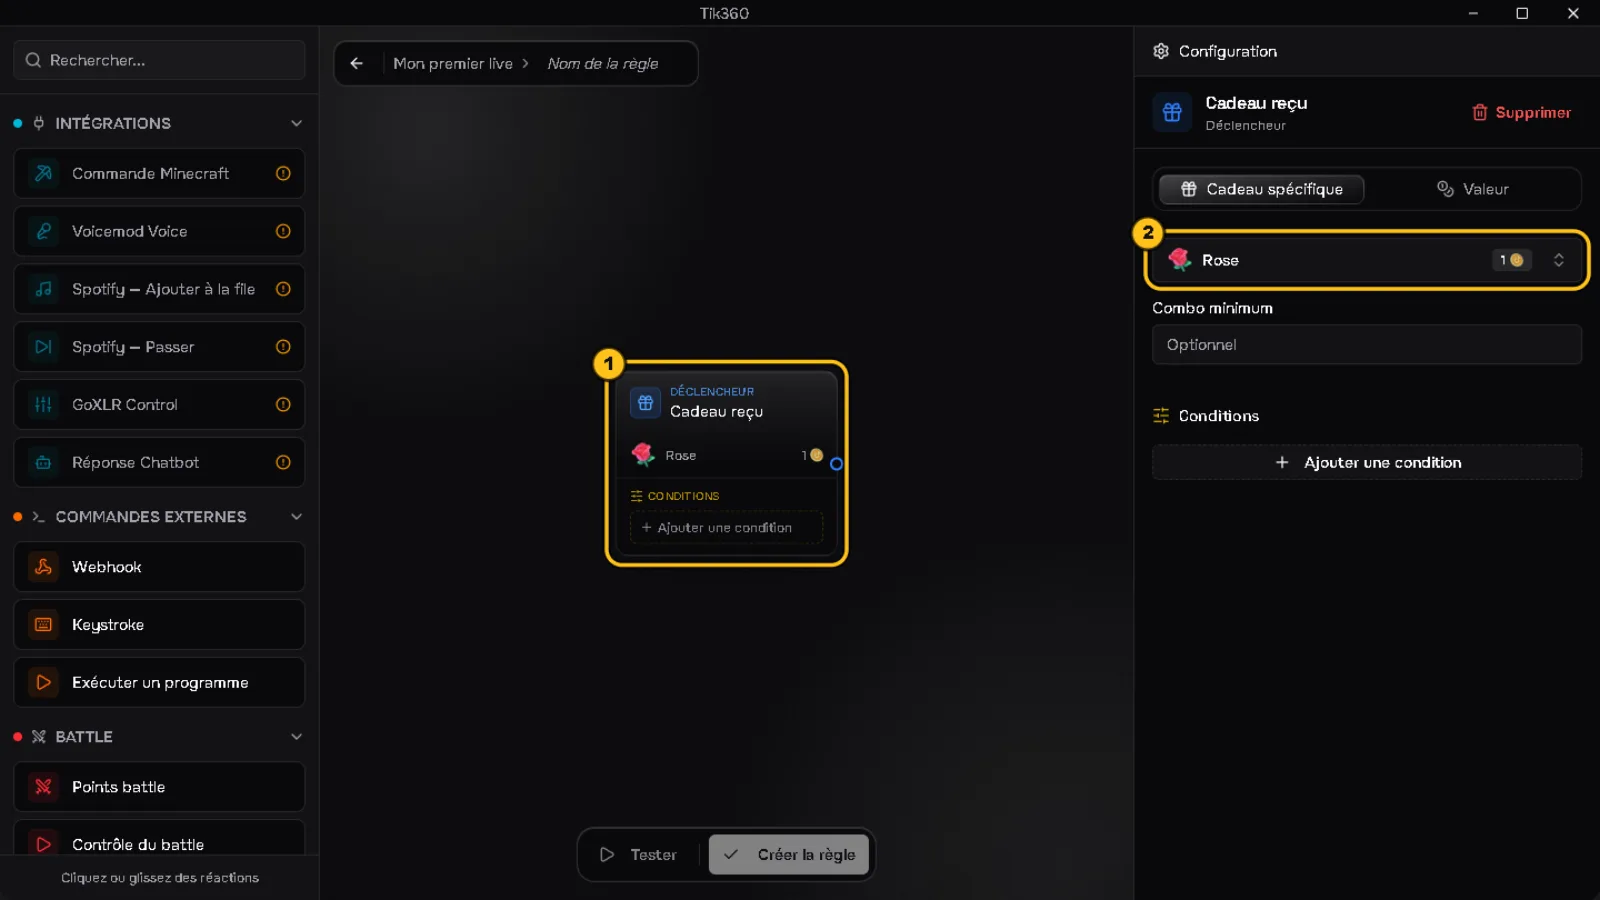Click warning icon next to Voicemod Voice
The image size is (1600, 900).
[x=283, y=232]
